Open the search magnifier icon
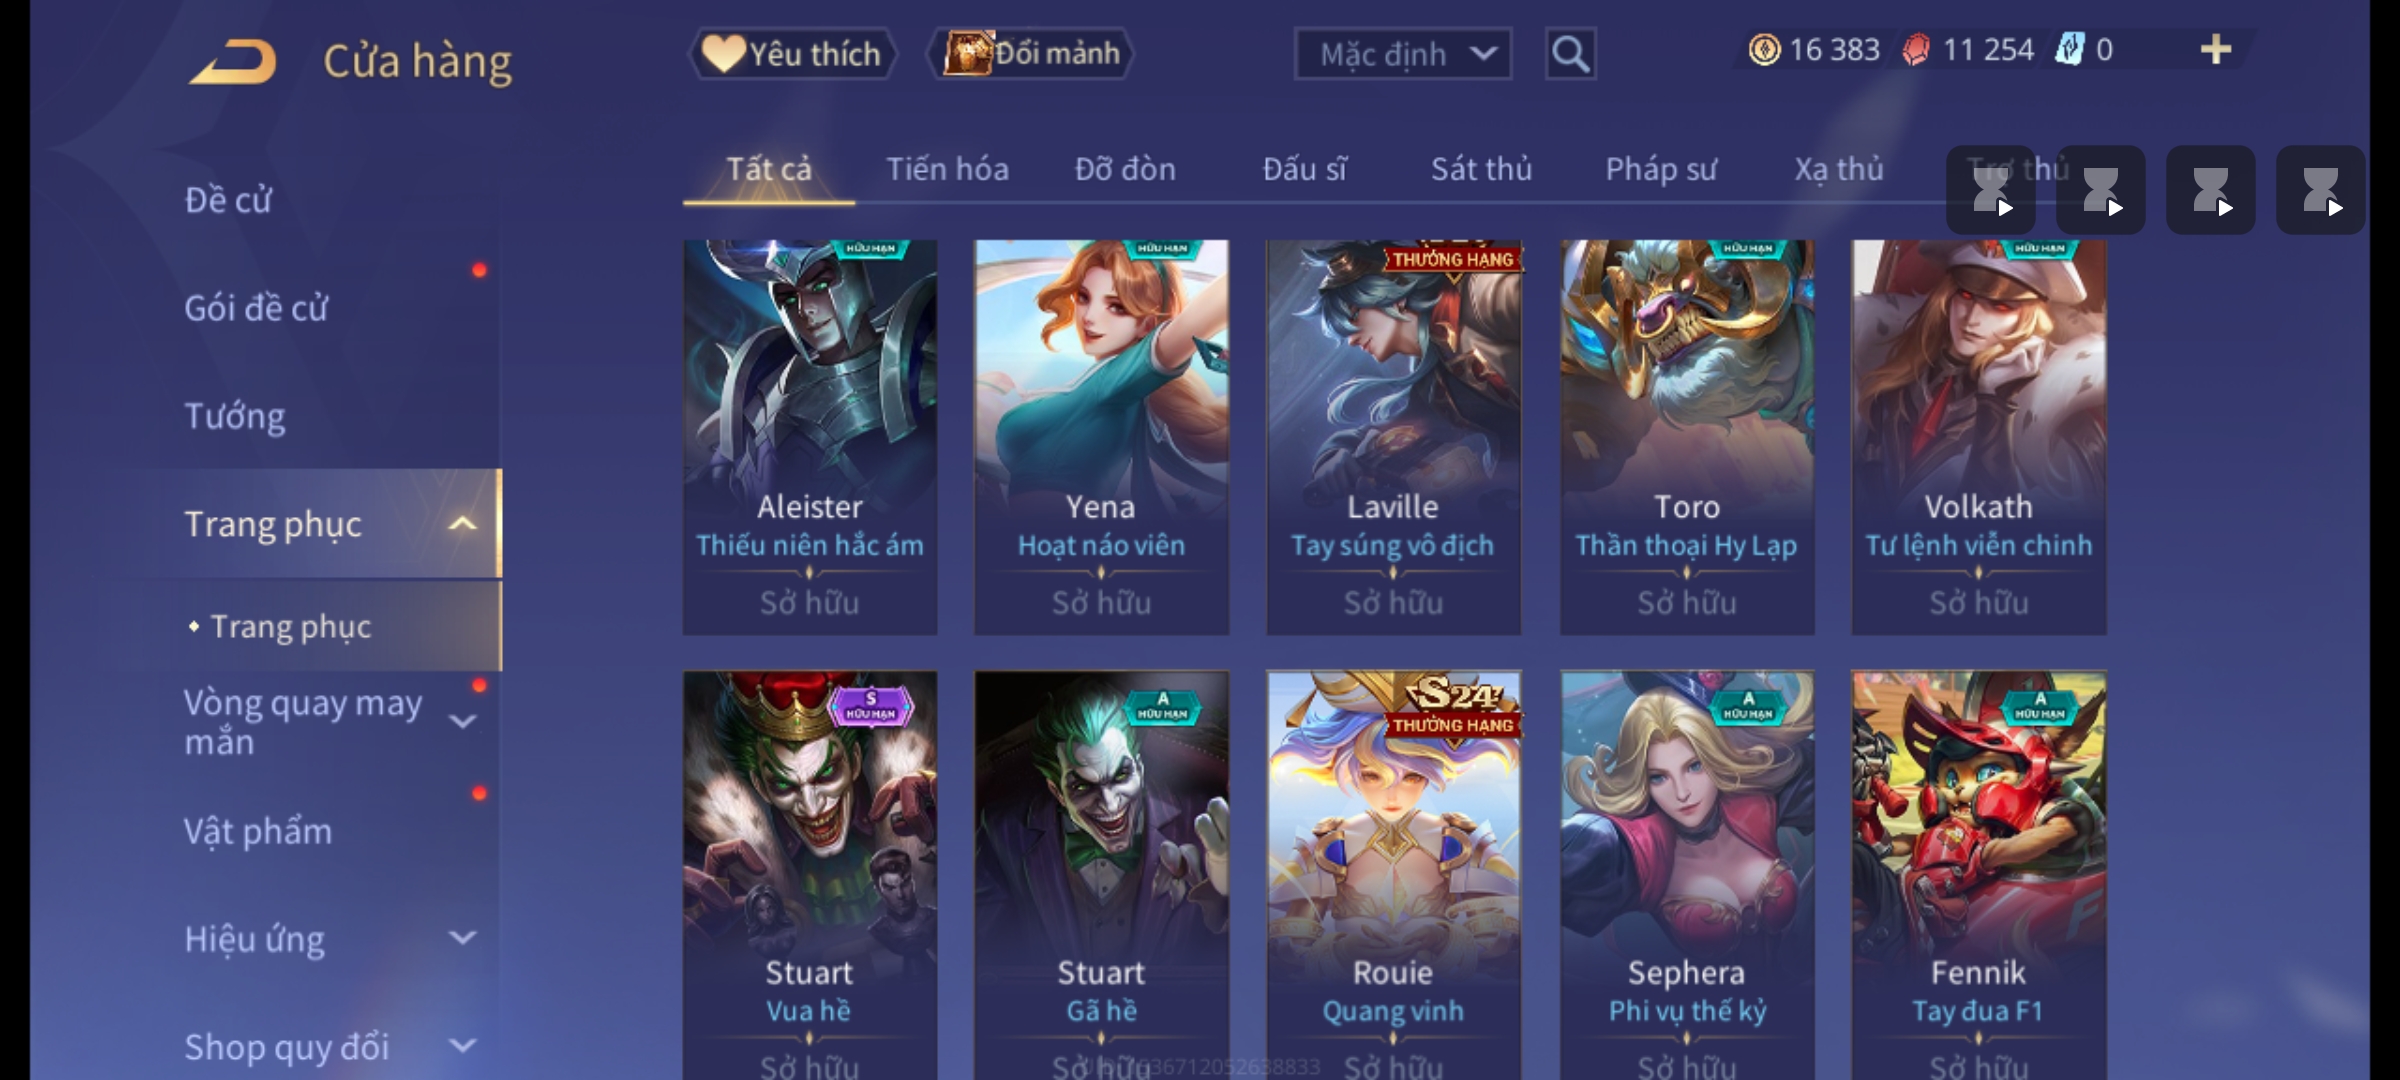 tap(1570, 54)
